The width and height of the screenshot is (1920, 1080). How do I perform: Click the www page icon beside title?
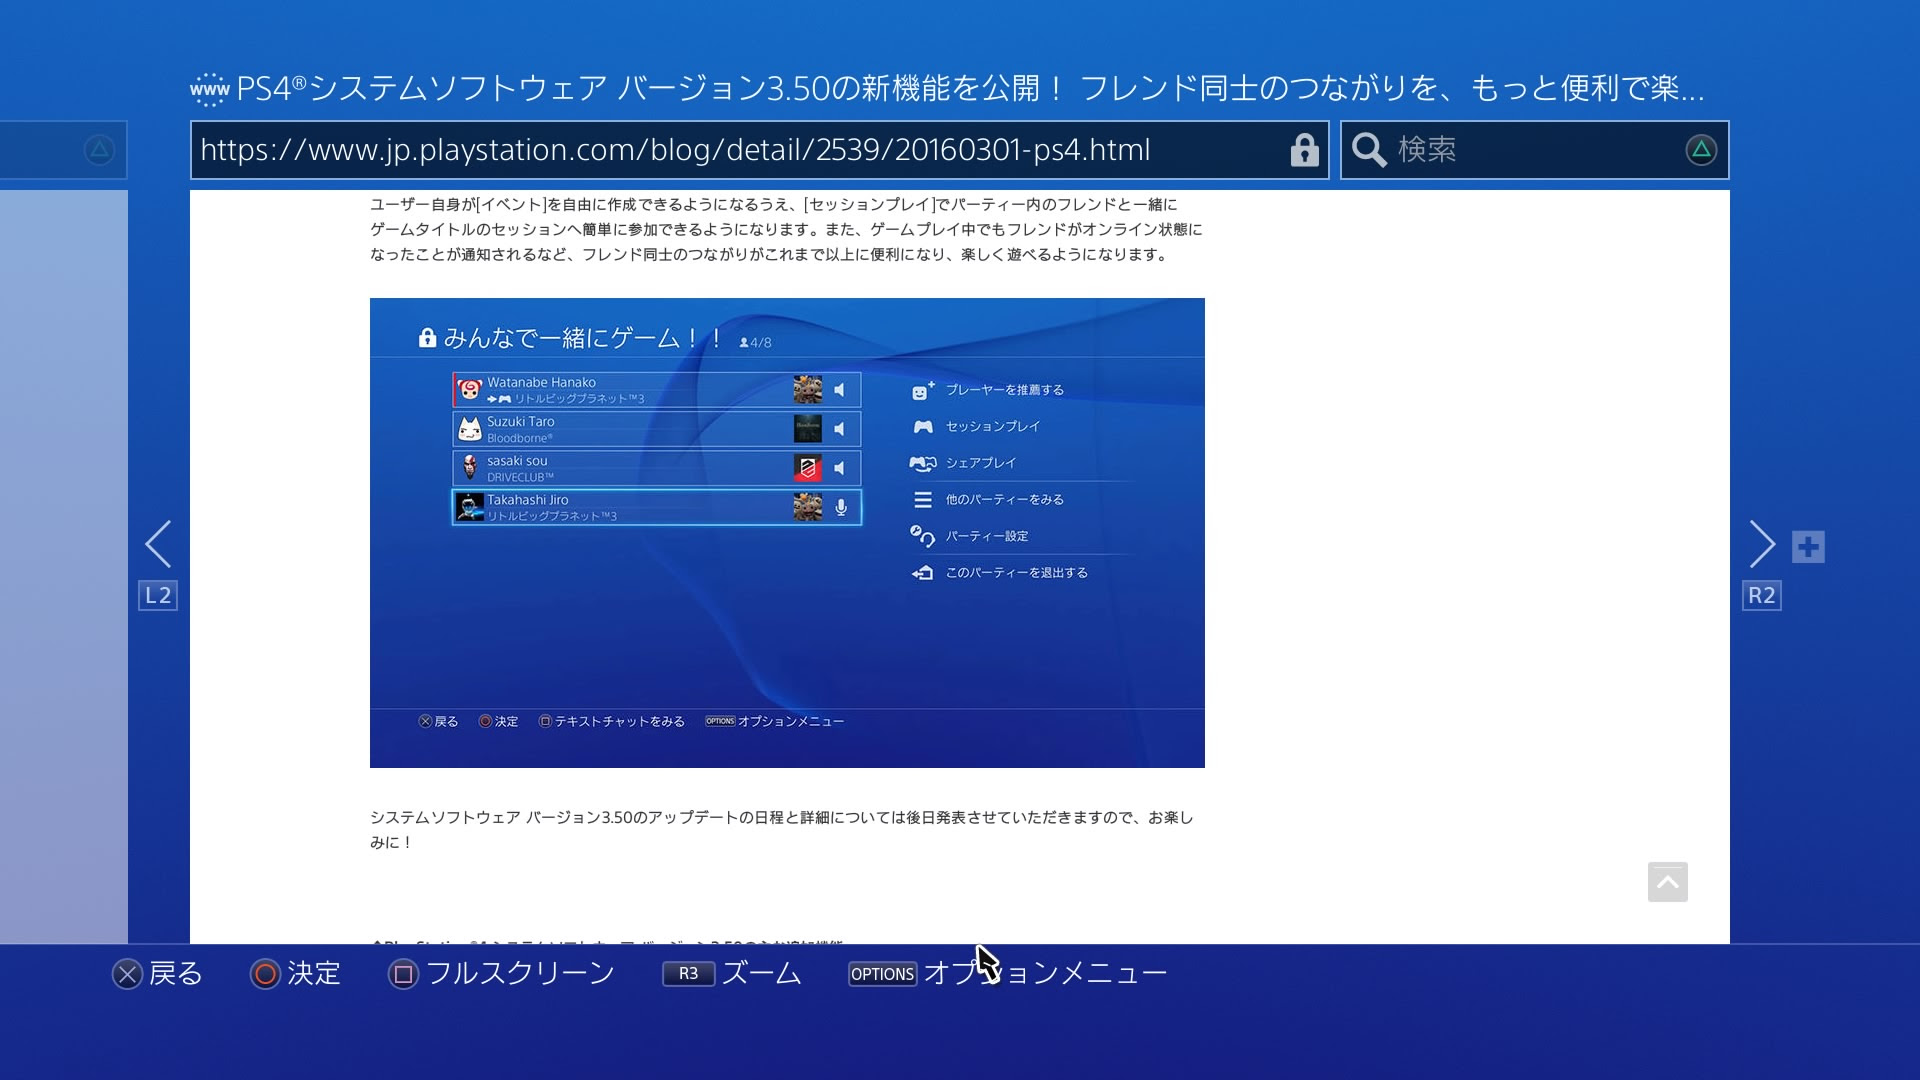210,89
